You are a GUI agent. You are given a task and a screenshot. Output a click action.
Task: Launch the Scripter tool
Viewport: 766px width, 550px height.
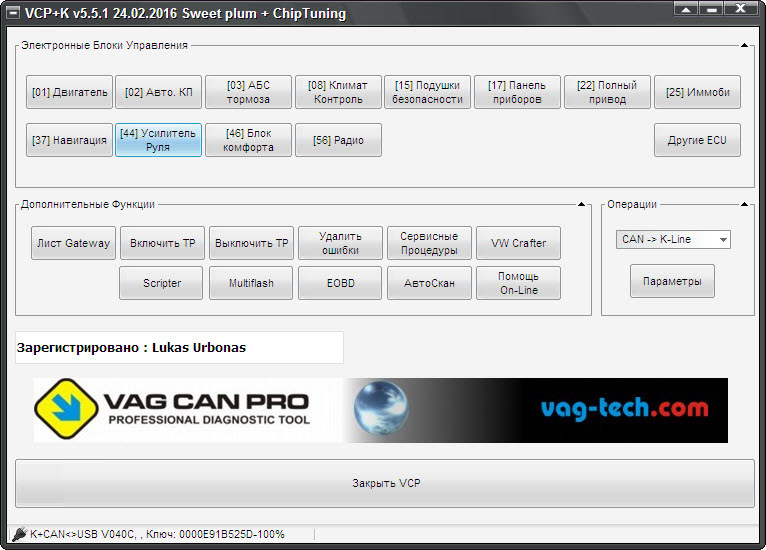161,283
